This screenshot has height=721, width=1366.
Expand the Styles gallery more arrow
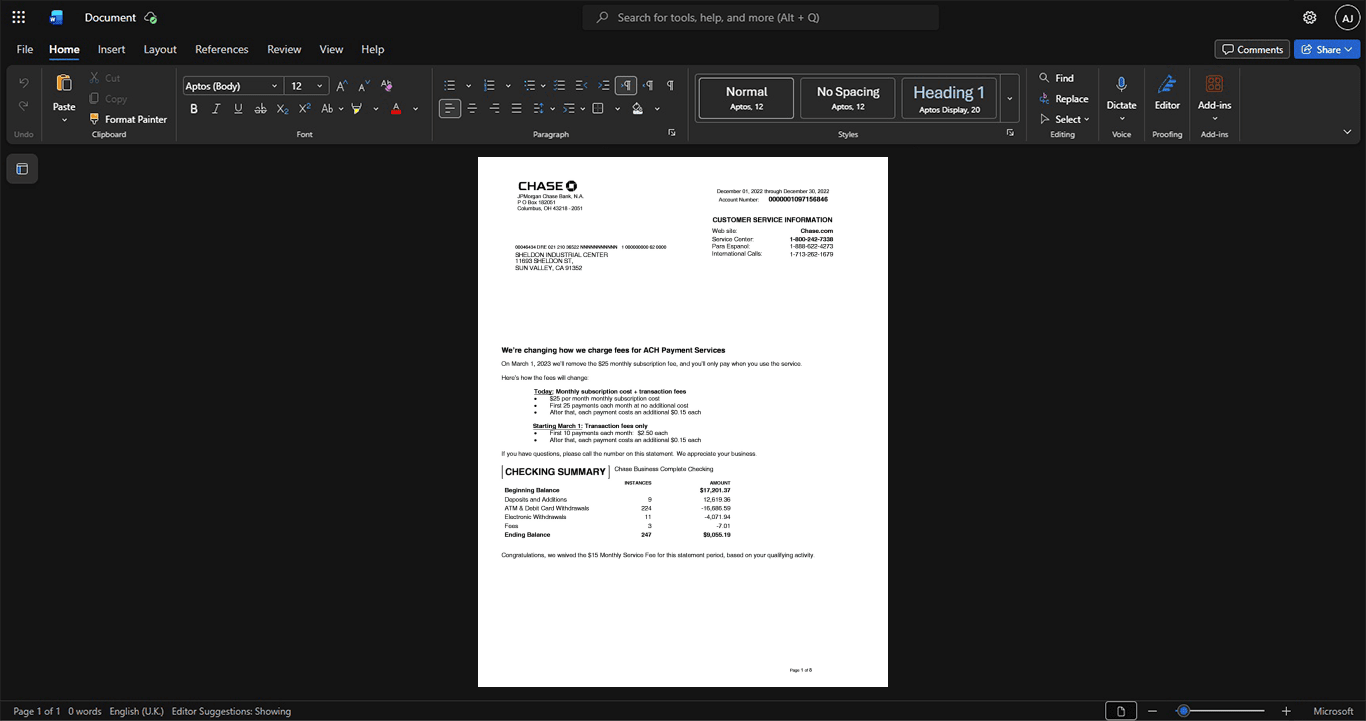pos(1010,98)
